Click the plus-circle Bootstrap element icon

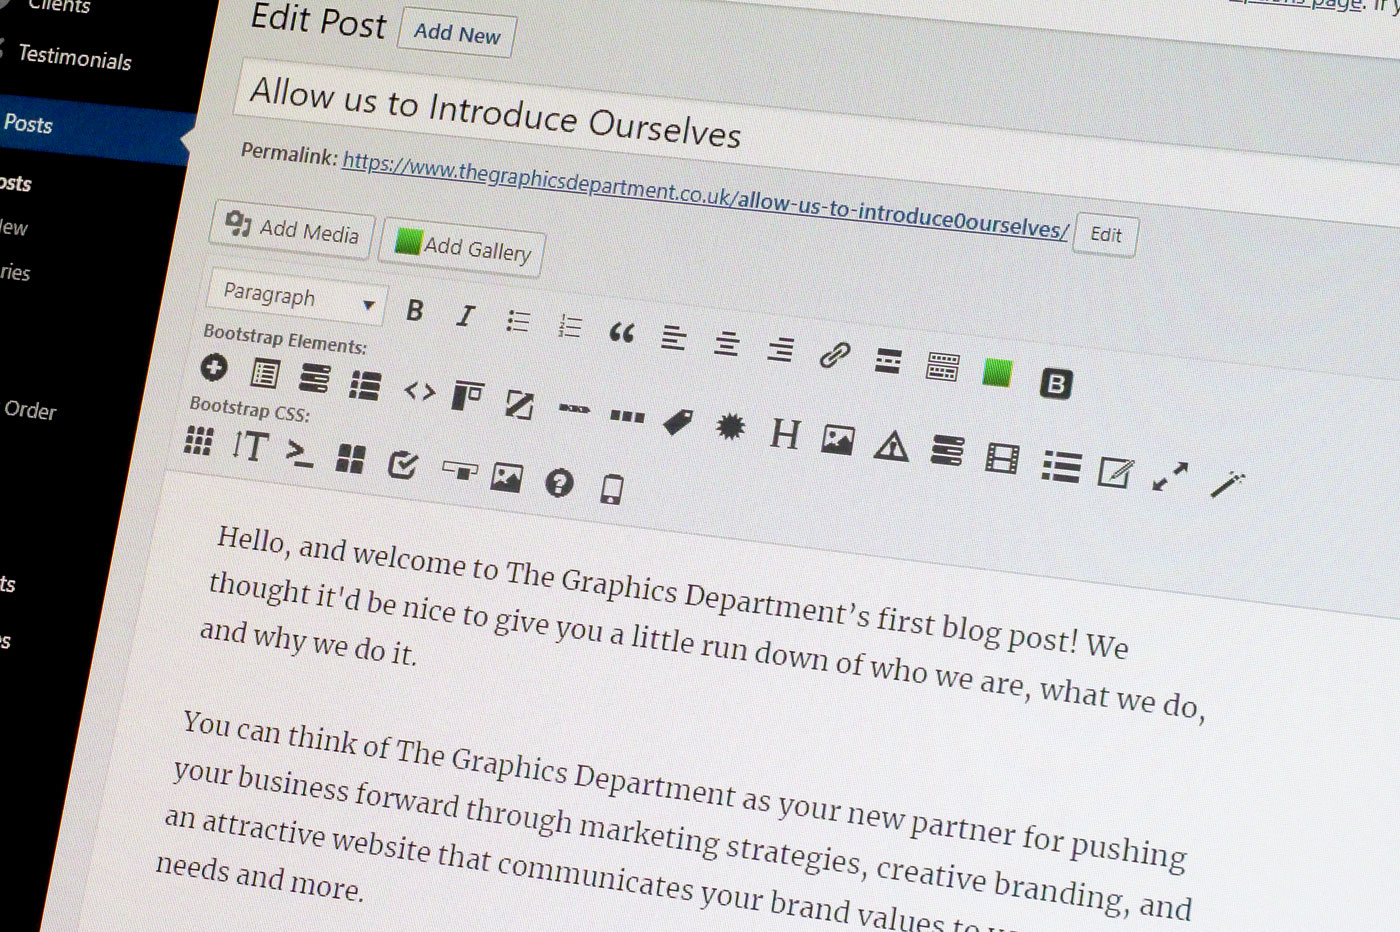tap(214, 368)
